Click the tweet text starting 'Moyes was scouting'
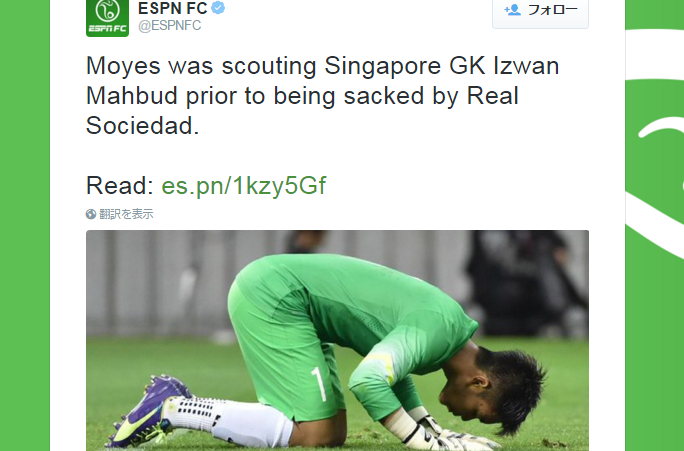 [x=322, y=96]
